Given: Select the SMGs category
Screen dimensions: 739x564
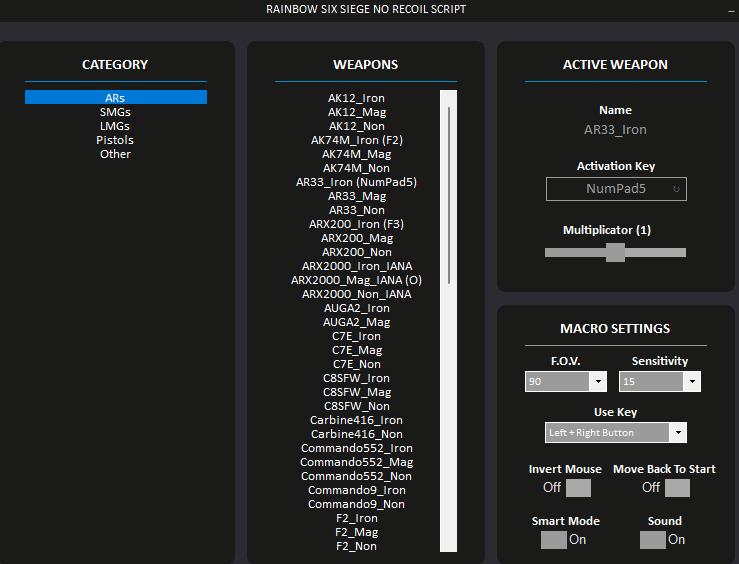Looking at the screenshot, I should tap(115, 112).
